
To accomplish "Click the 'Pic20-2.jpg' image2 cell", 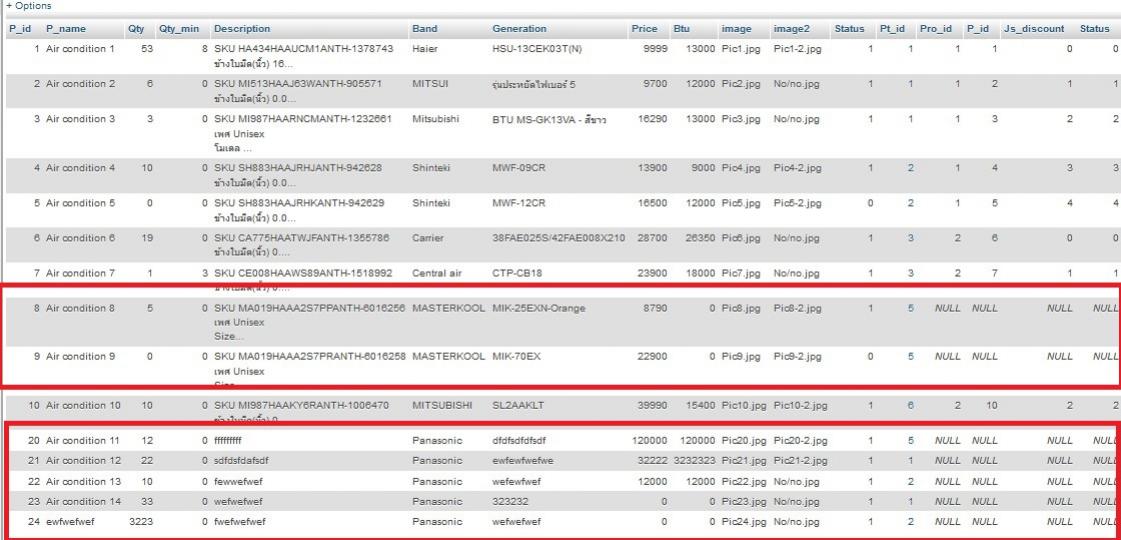I will [x=800, y=441].
